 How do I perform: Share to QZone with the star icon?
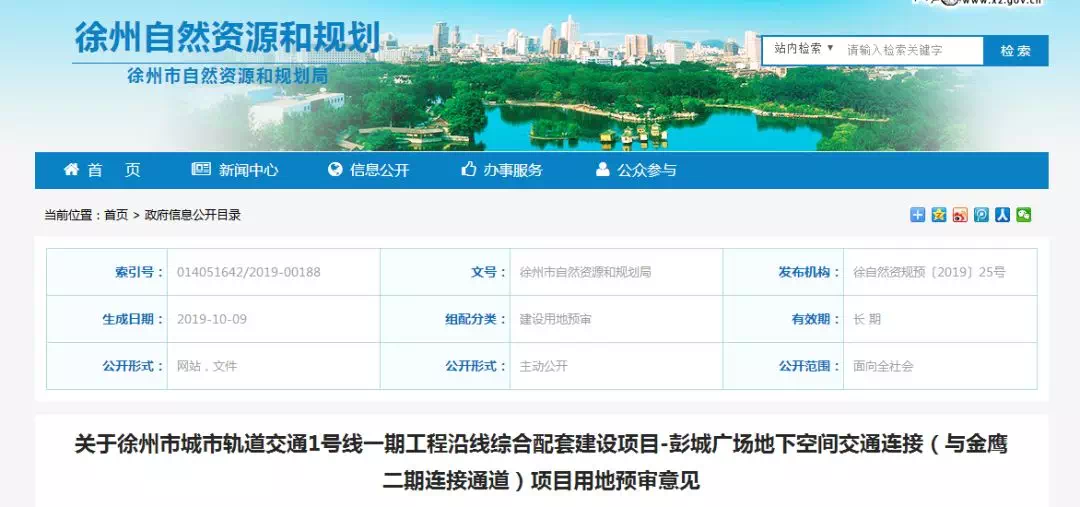point(939,215)
